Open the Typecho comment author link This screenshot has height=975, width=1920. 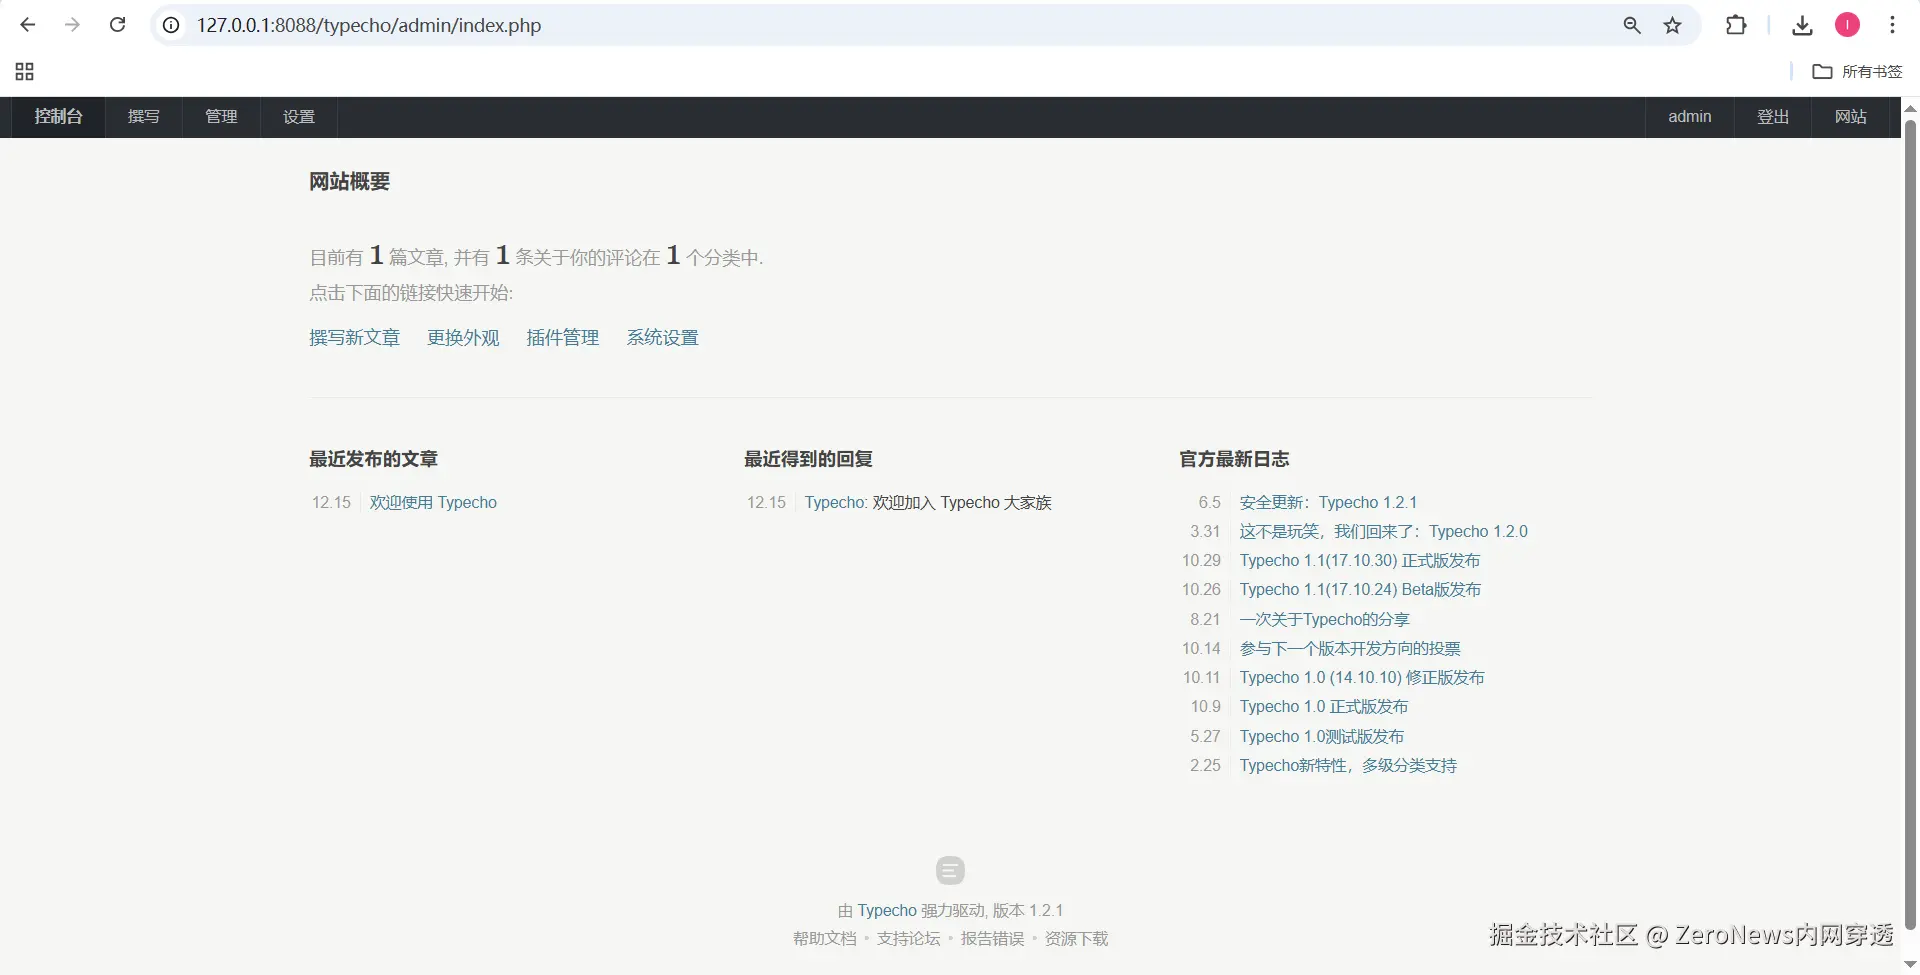click(x=834, y=502)
